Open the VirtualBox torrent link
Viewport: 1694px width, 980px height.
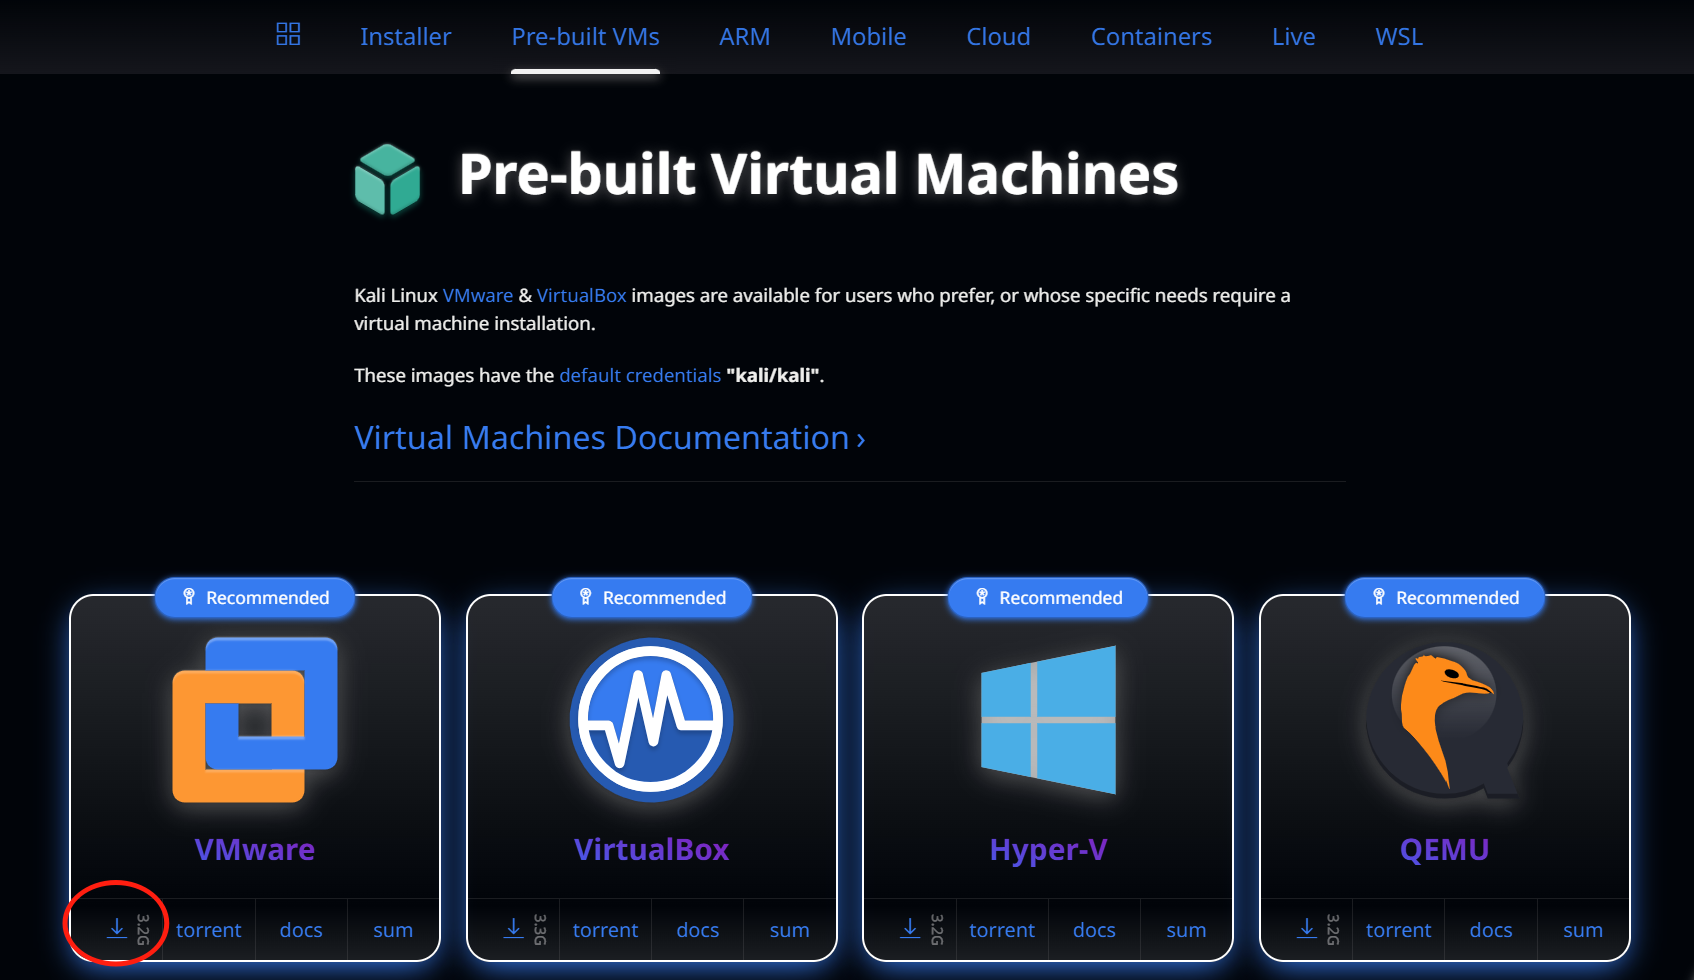(x=605, y=930)
